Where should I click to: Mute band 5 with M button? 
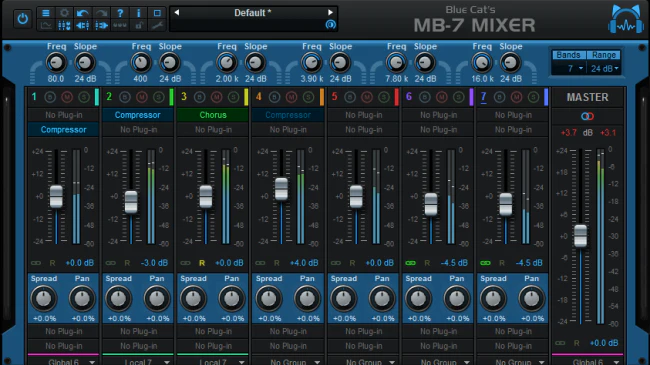367,97
